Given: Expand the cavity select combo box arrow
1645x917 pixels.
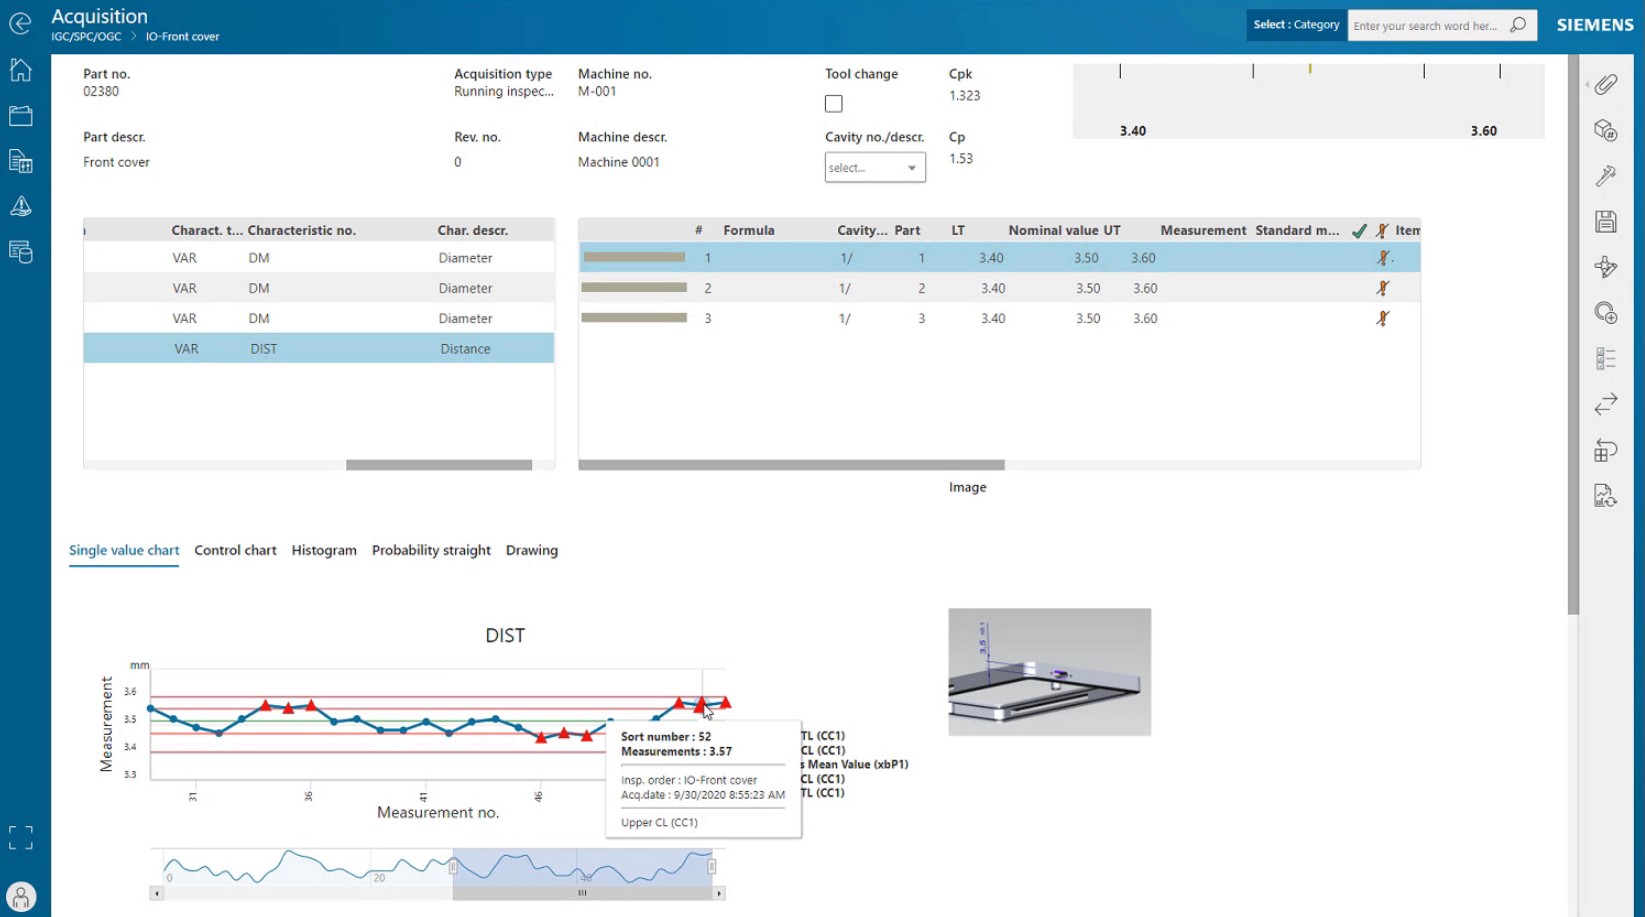Looking at the screenshot, I should point(910,167).
